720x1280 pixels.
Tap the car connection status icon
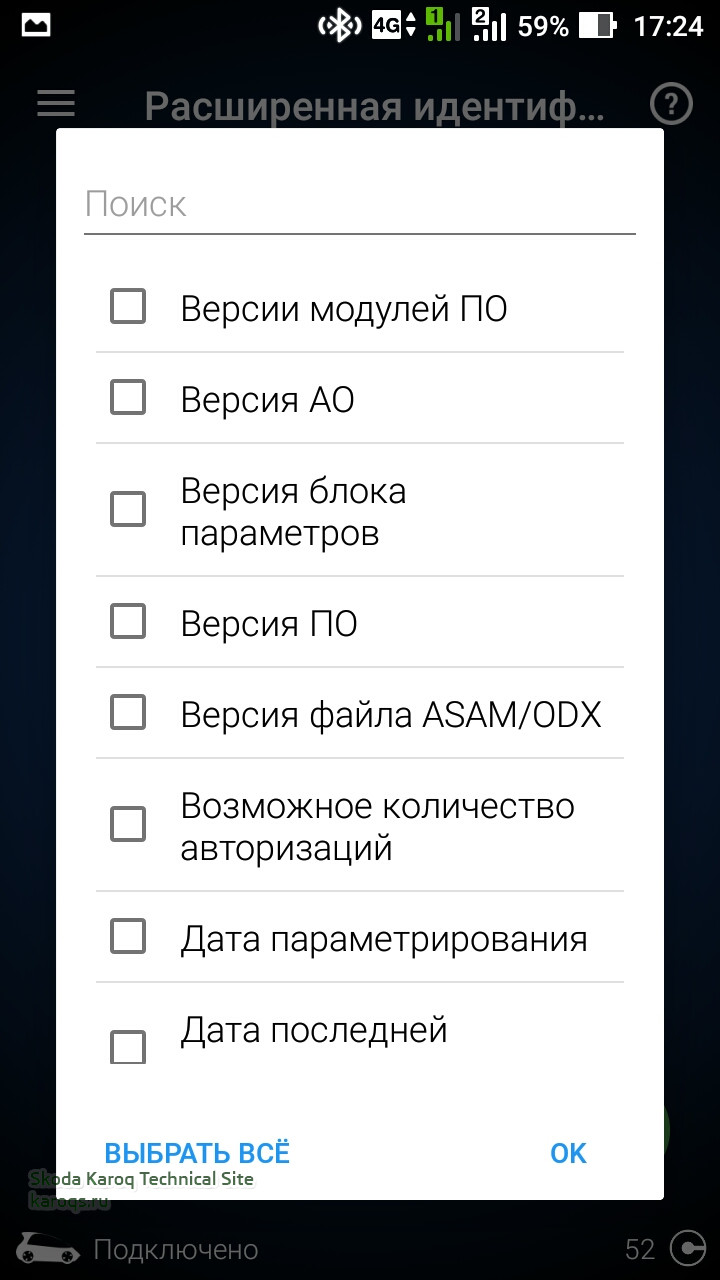48,1249
